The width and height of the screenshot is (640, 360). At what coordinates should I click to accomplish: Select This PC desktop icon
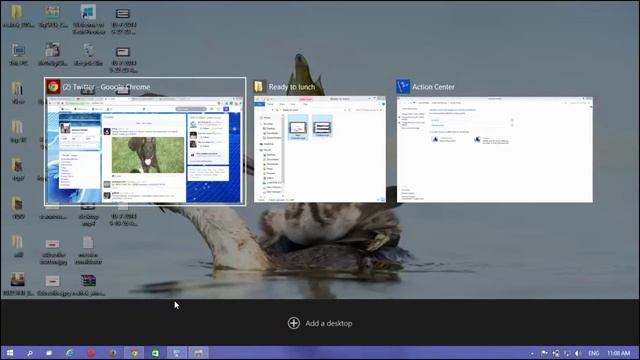[18, 55]
